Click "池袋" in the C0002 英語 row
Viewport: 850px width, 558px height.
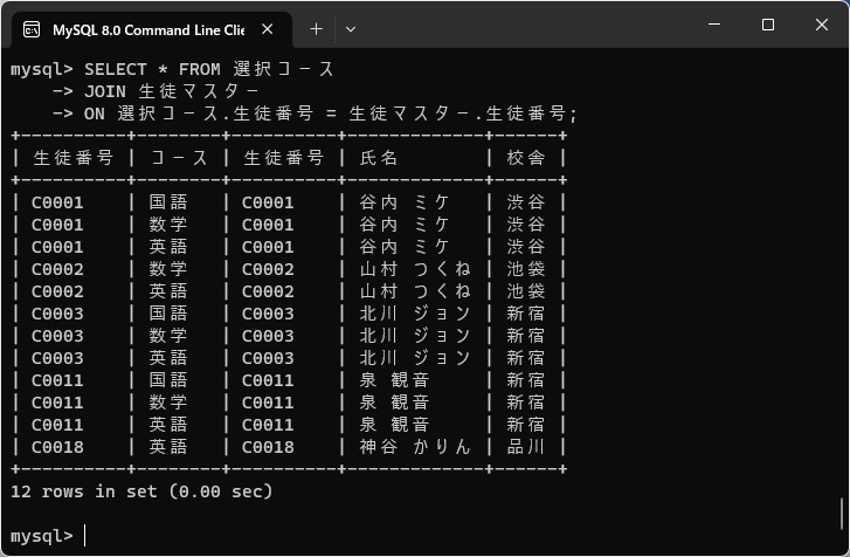pos(526,291)
